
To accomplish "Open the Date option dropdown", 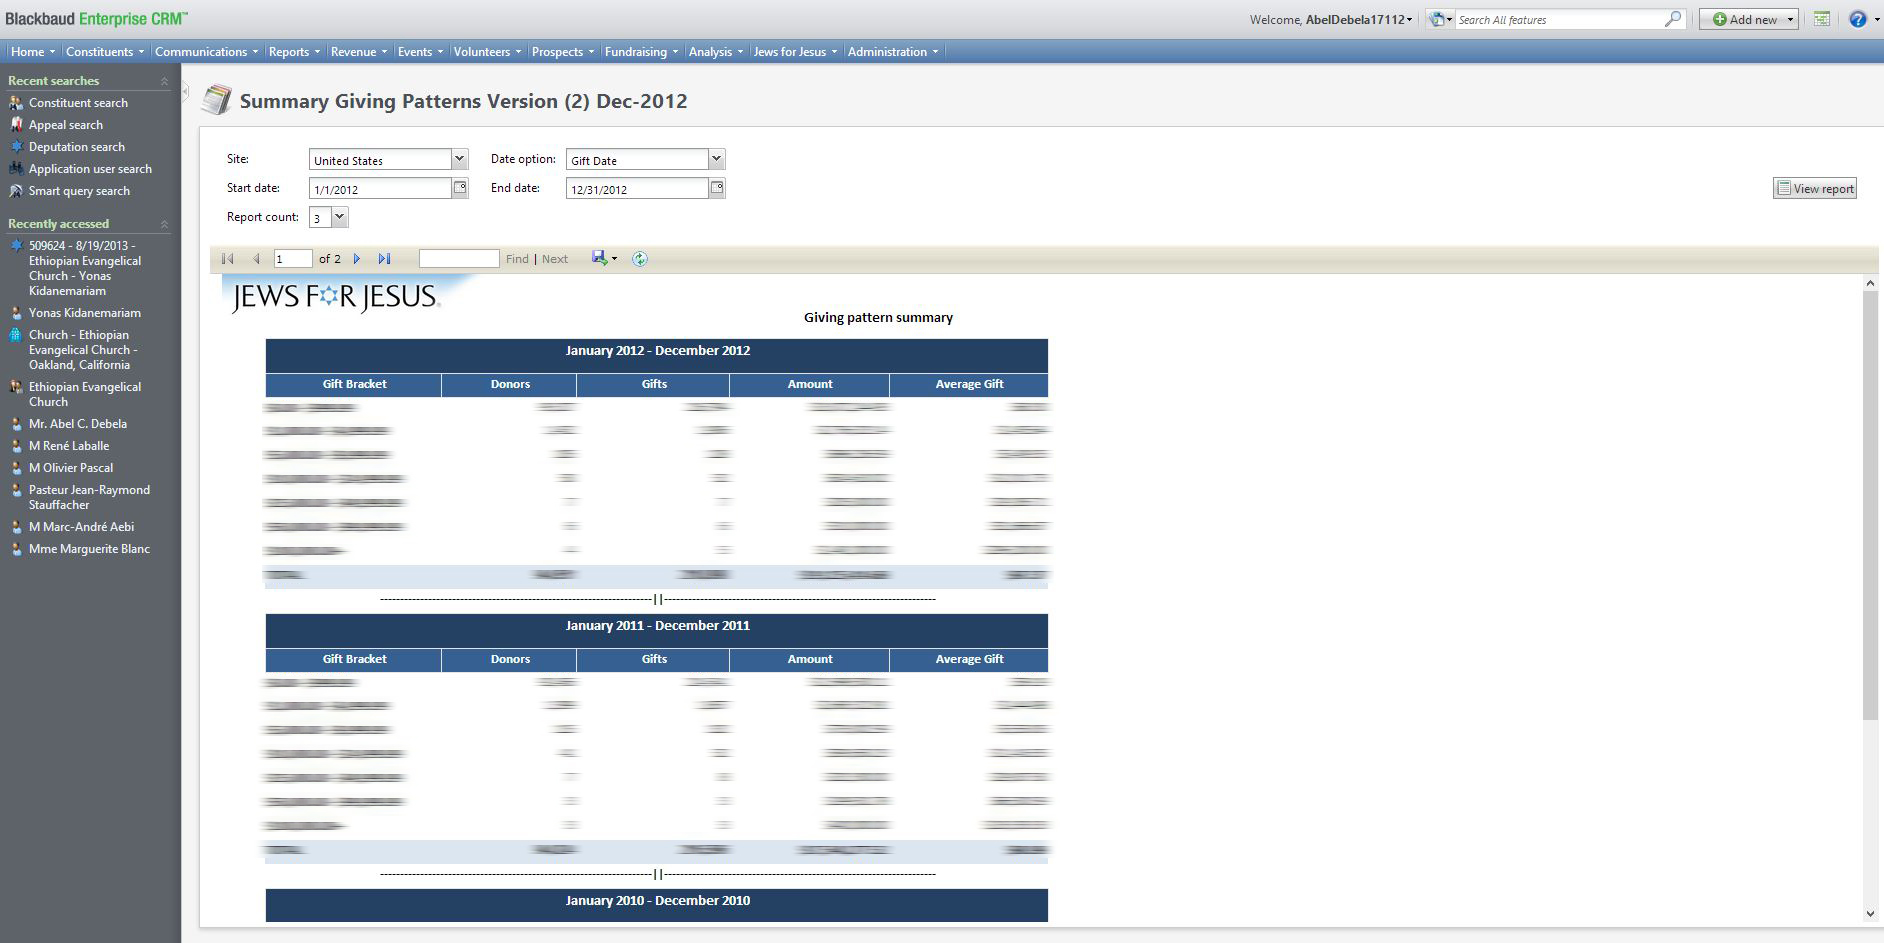I will pos(716,159).
